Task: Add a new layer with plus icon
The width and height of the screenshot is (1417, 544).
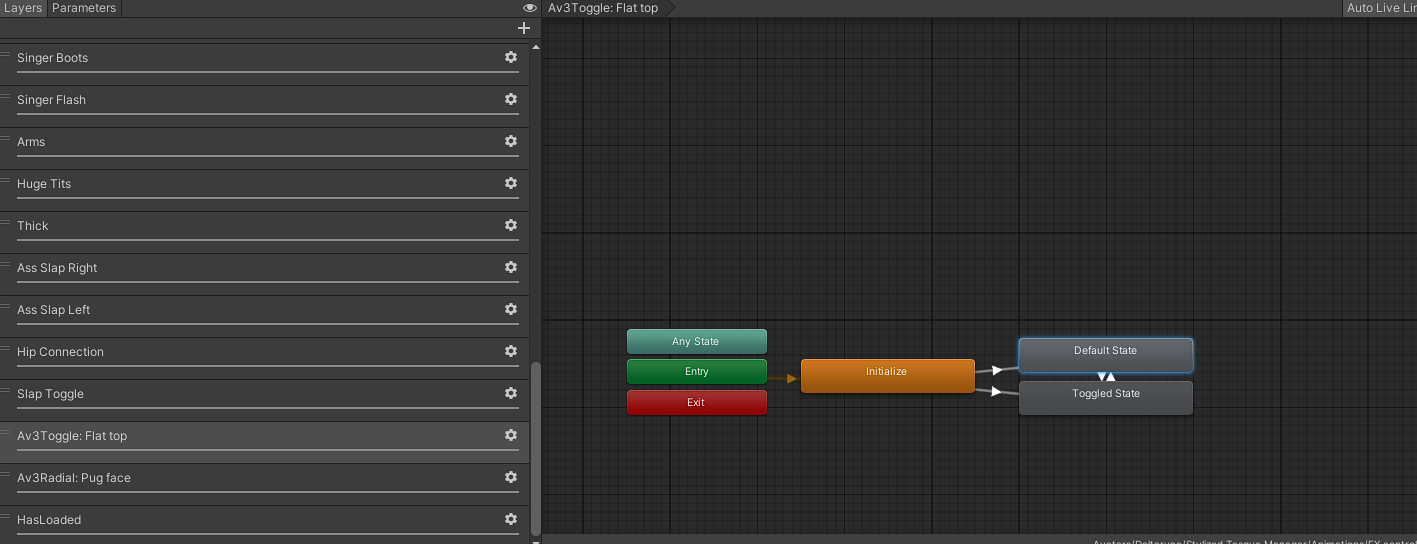Action: [x=523, y=28]
